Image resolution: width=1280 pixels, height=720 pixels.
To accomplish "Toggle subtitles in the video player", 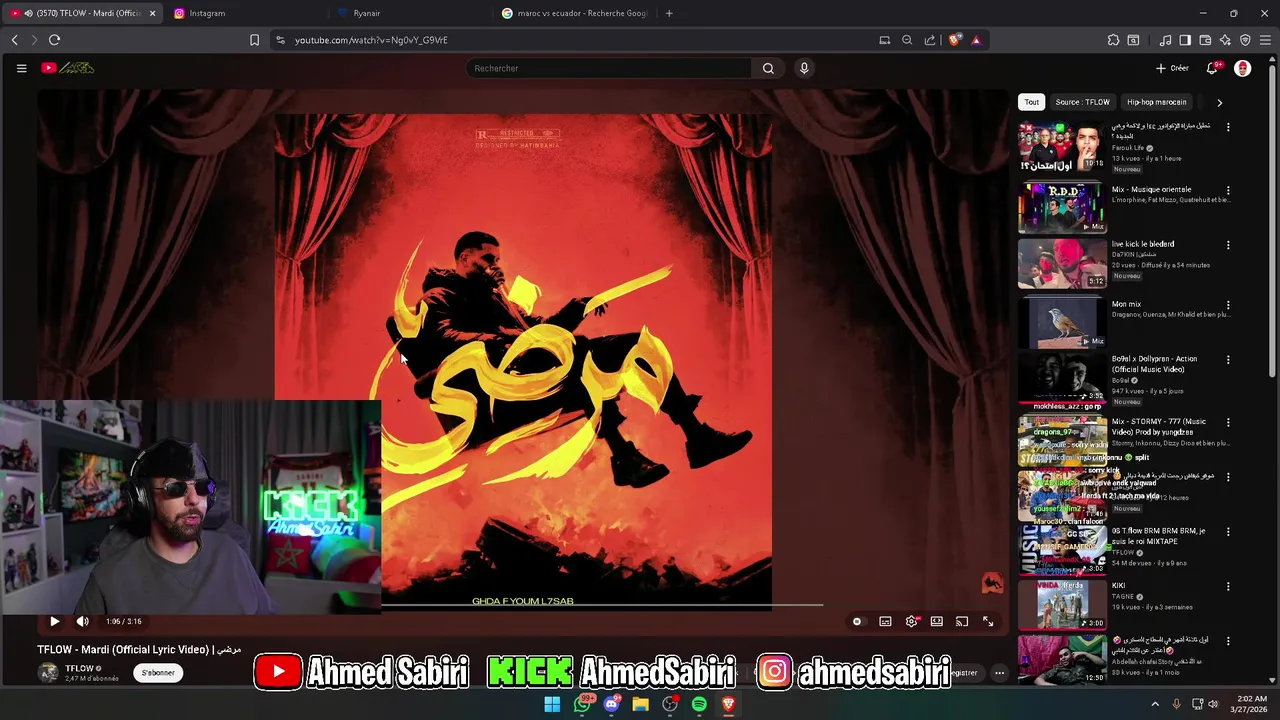I will tap(885, 621).
